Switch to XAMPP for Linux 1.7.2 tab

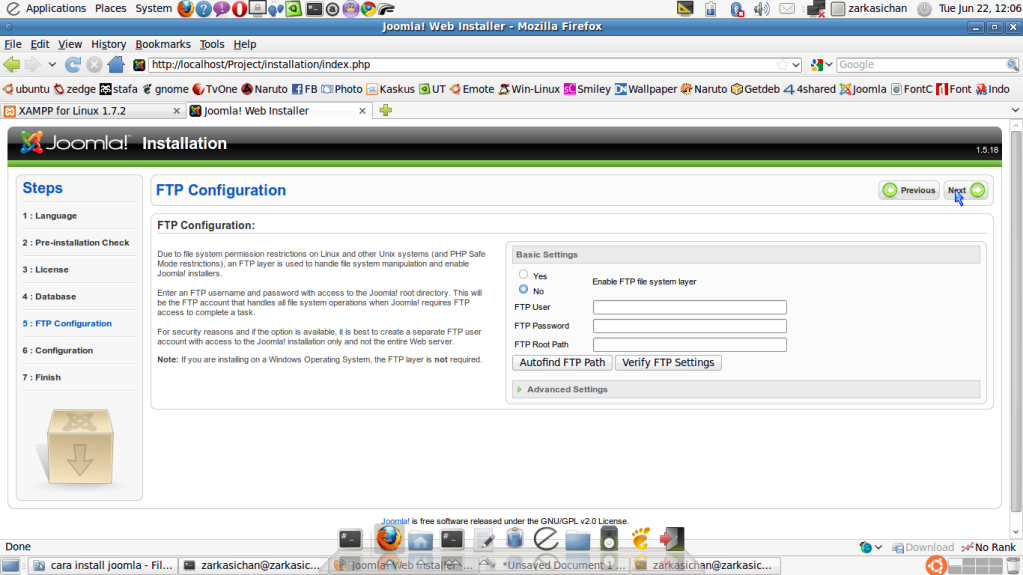point(91,111)
